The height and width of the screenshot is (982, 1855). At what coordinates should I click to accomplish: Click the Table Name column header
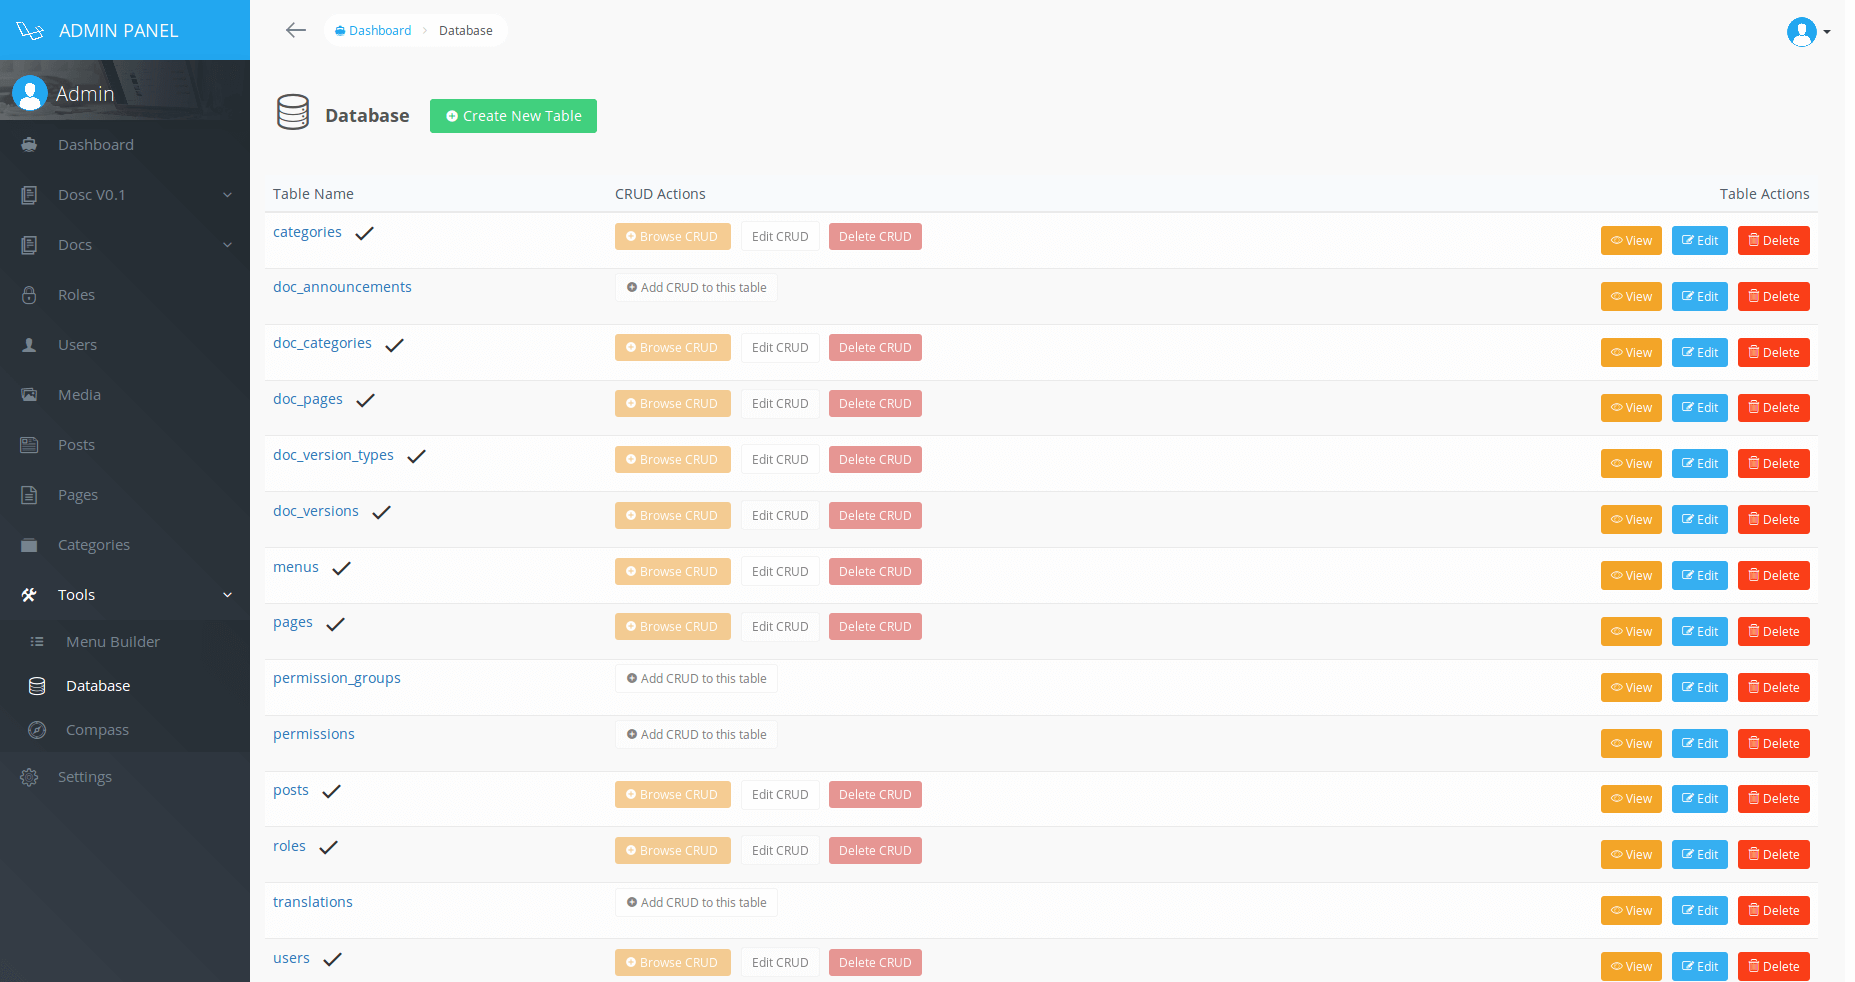pyautogui.click(x=313, y=194)
